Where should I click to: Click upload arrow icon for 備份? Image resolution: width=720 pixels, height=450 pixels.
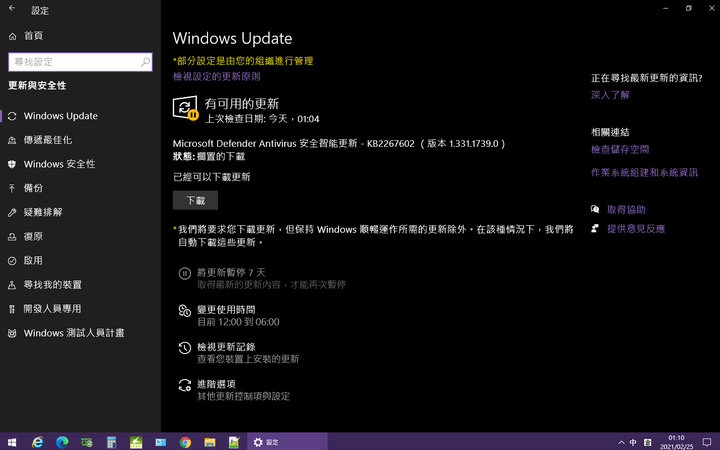point(12,188)
